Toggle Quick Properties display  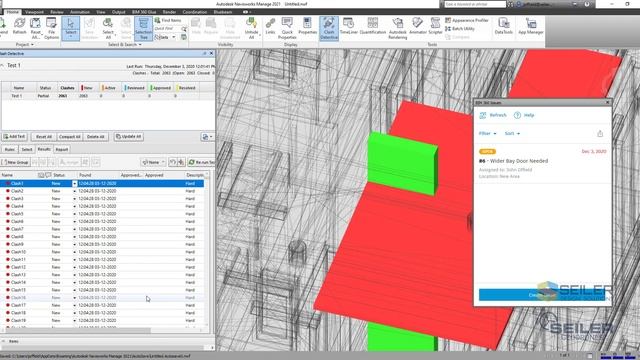(x=287, y=28)
